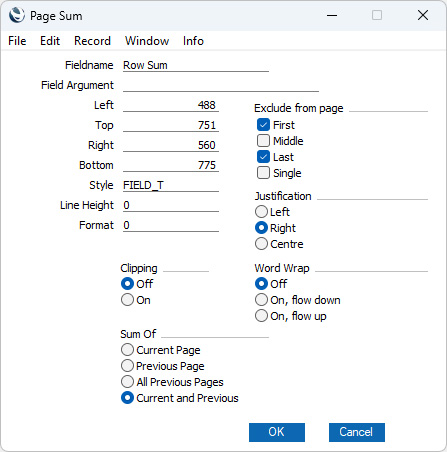Click the Fieldname input field

point(196,65)
